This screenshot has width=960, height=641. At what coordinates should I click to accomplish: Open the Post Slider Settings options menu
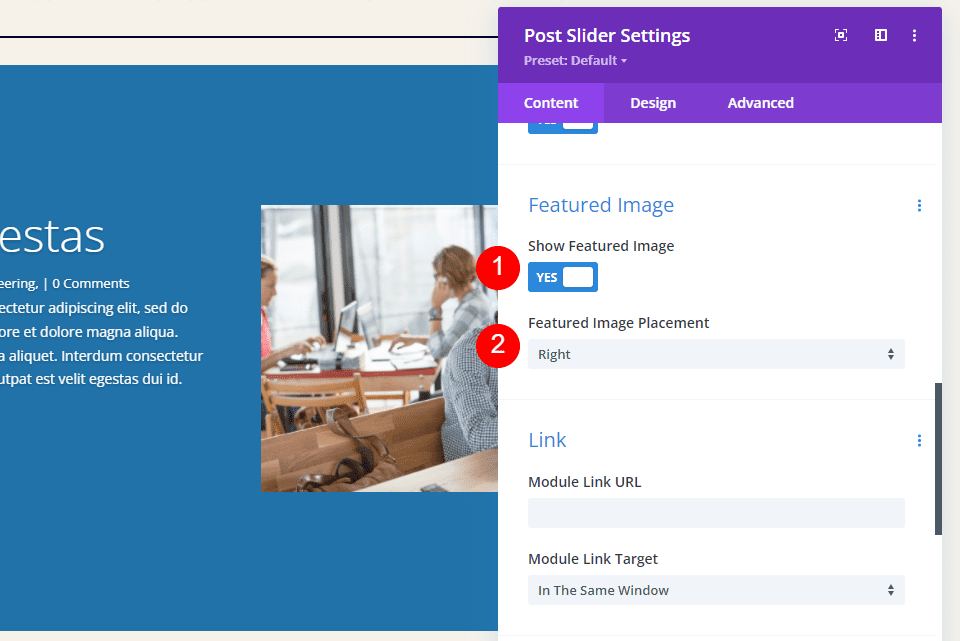915,35
